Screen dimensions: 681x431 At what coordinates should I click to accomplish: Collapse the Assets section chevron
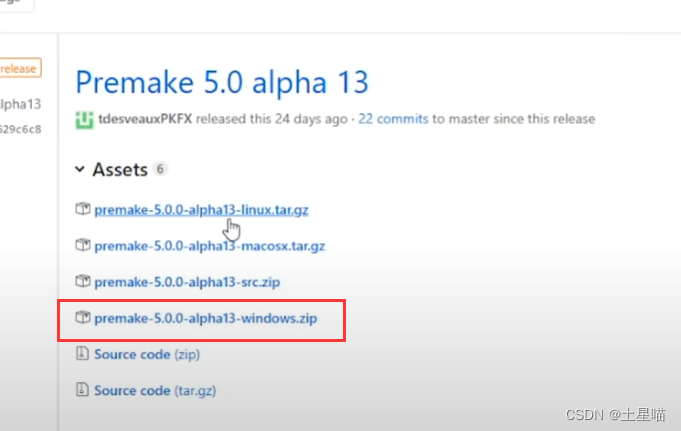tap(80, 169)
